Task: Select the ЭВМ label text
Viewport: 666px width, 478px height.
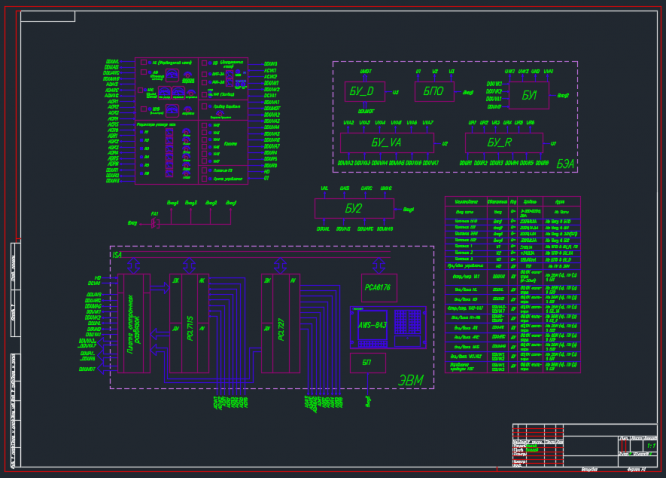Action: point(411,378)
